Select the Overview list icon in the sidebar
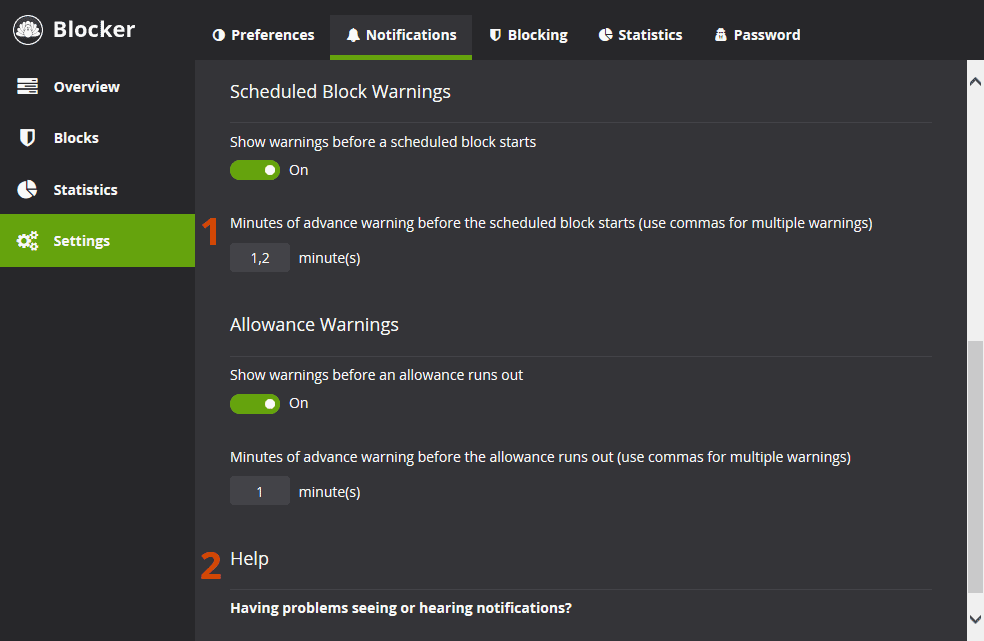 pyautogui.click(x=27, y=86)
